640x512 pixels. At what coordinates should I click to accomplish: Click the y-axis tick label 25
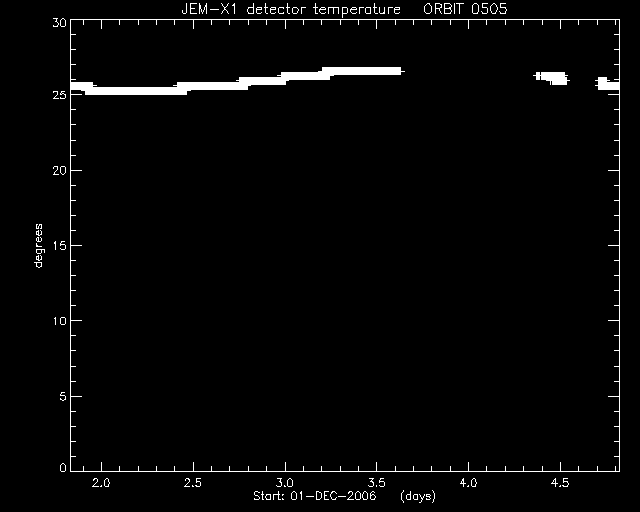click(59, 95)
